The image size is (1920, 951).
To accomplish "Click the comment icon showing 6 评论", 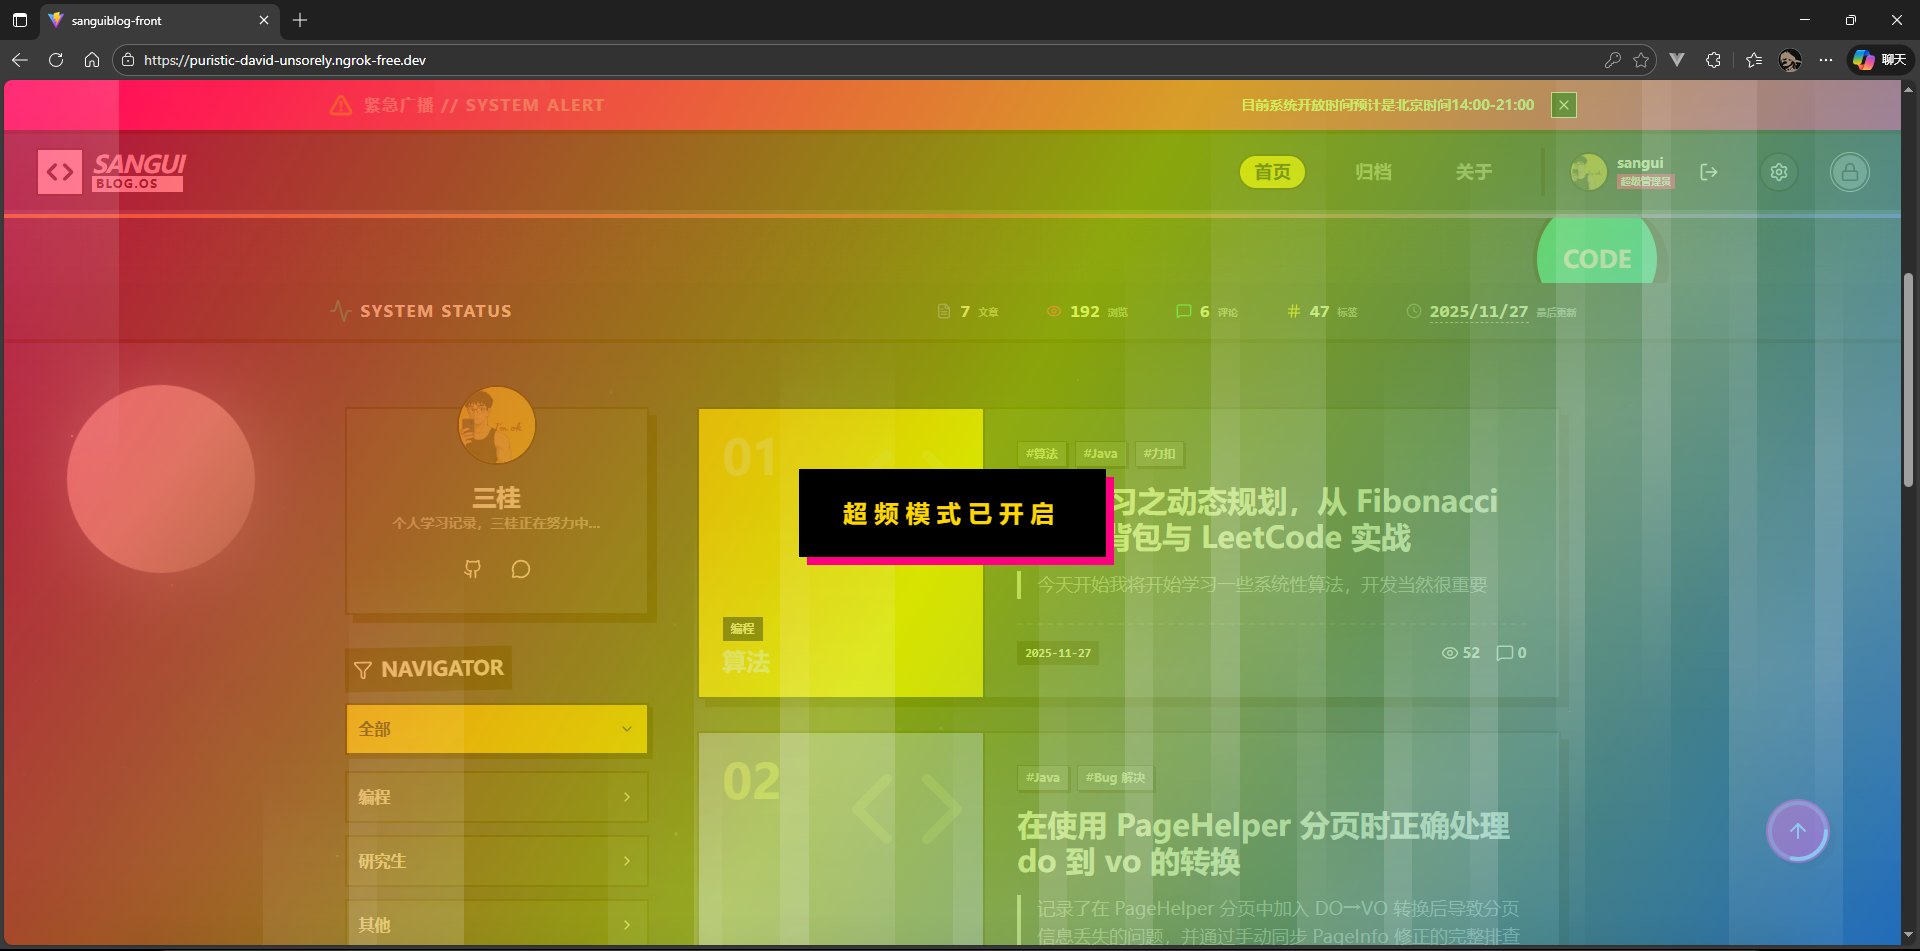I will pos(1184,311).
